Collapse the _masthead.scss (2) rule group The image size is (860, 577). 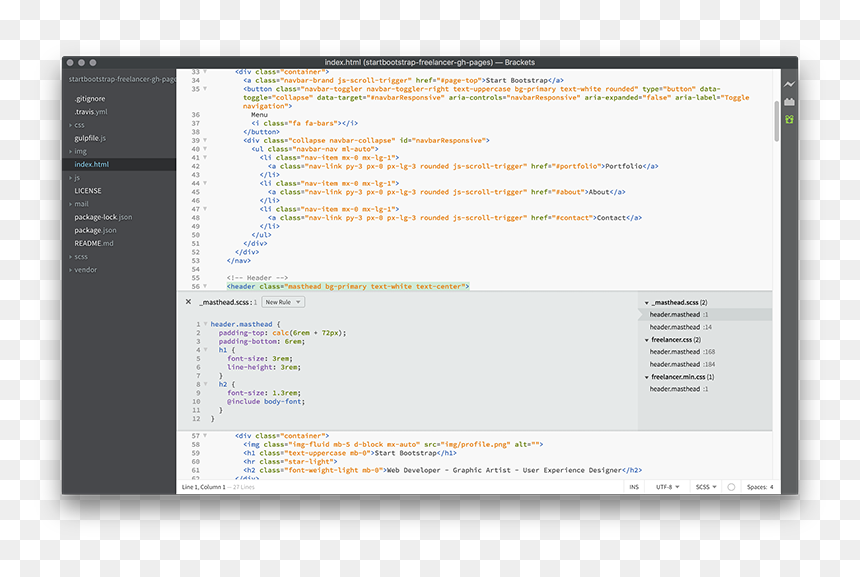(x=647, y=303)
